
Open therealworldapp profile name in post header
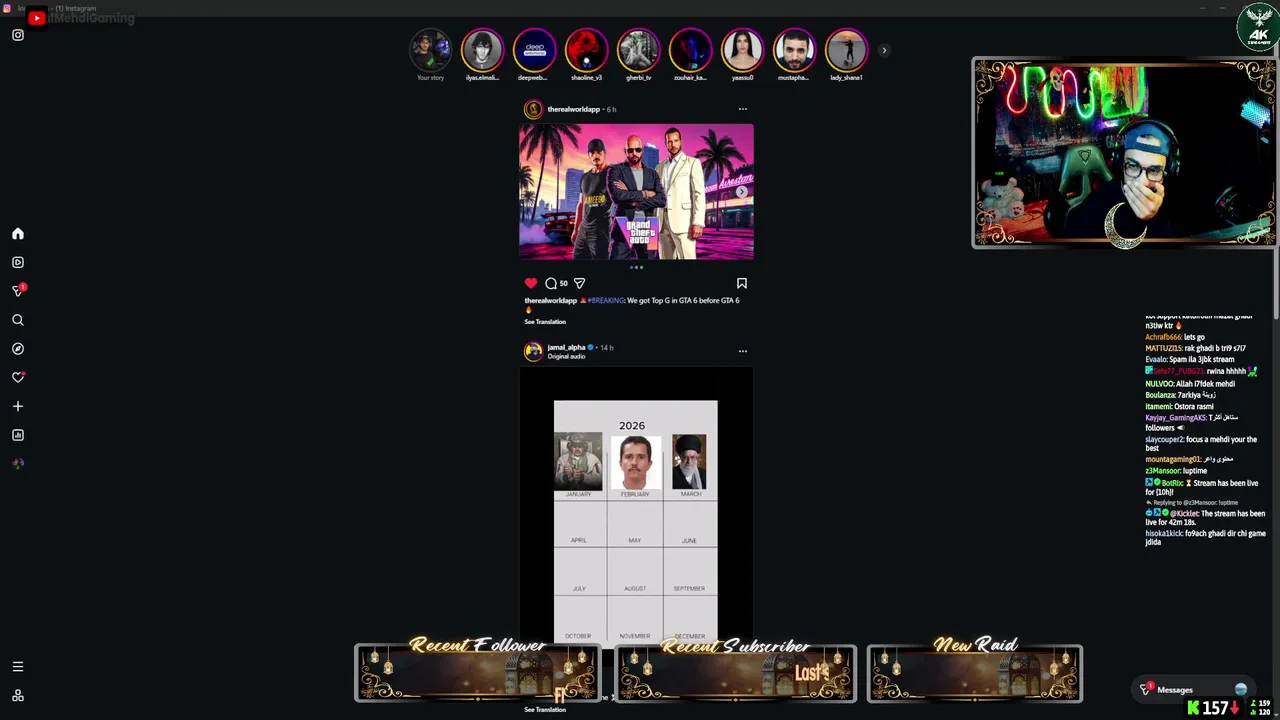point(573,109)
